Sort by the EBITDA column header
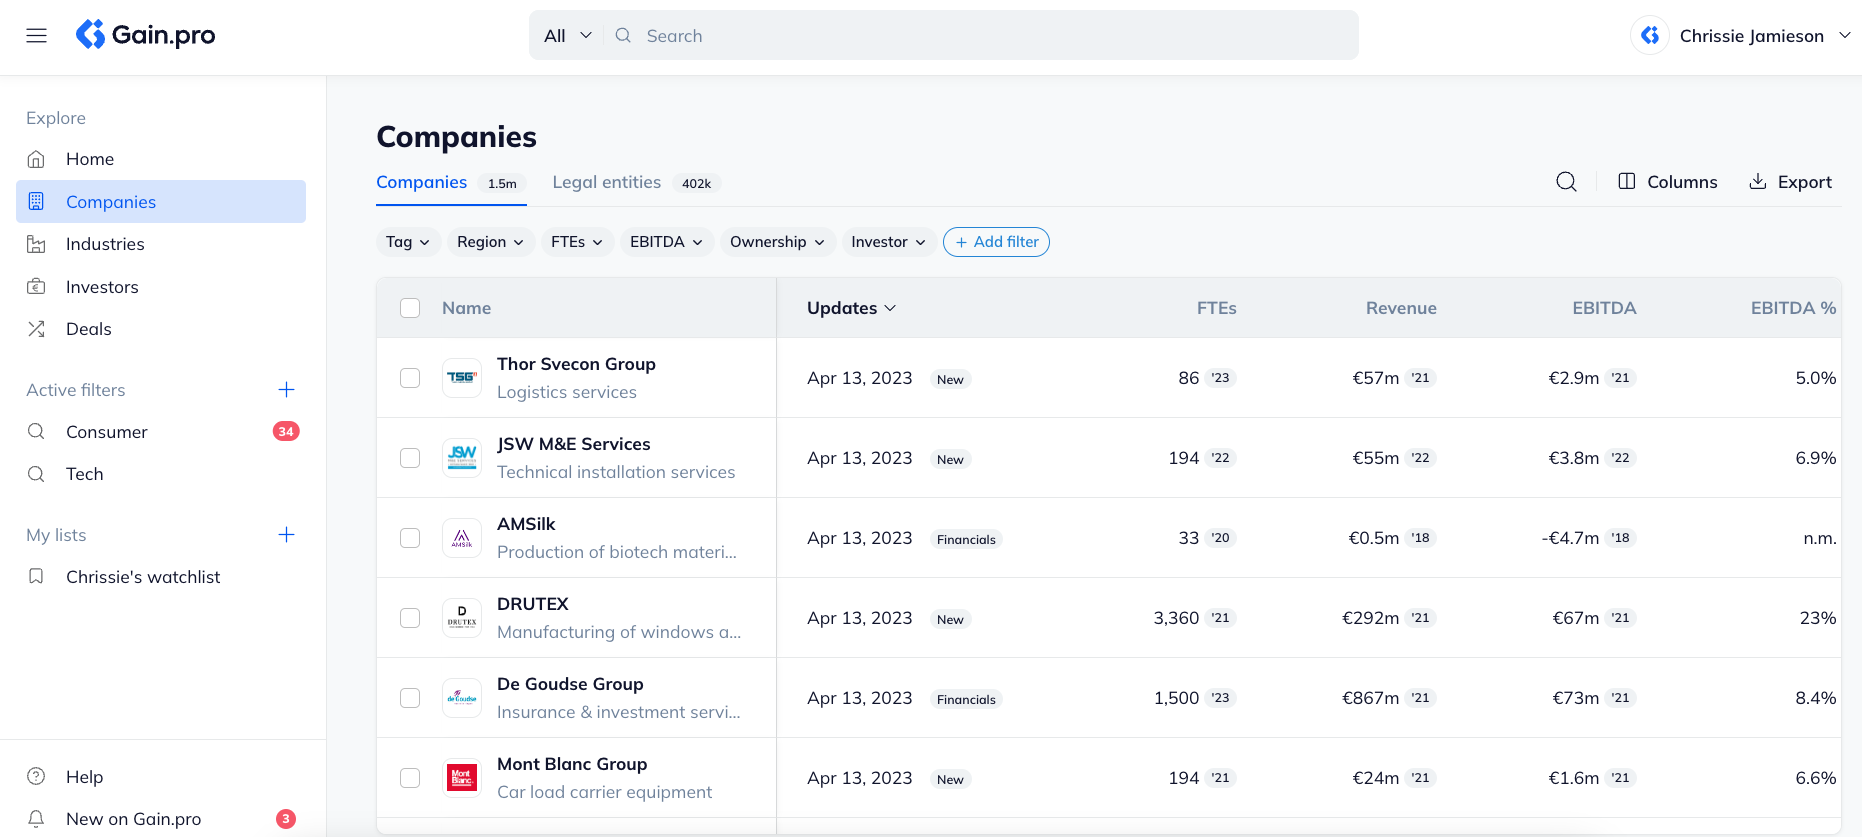The height and width of the screenshot is (837, 1862). [1604, 308]
